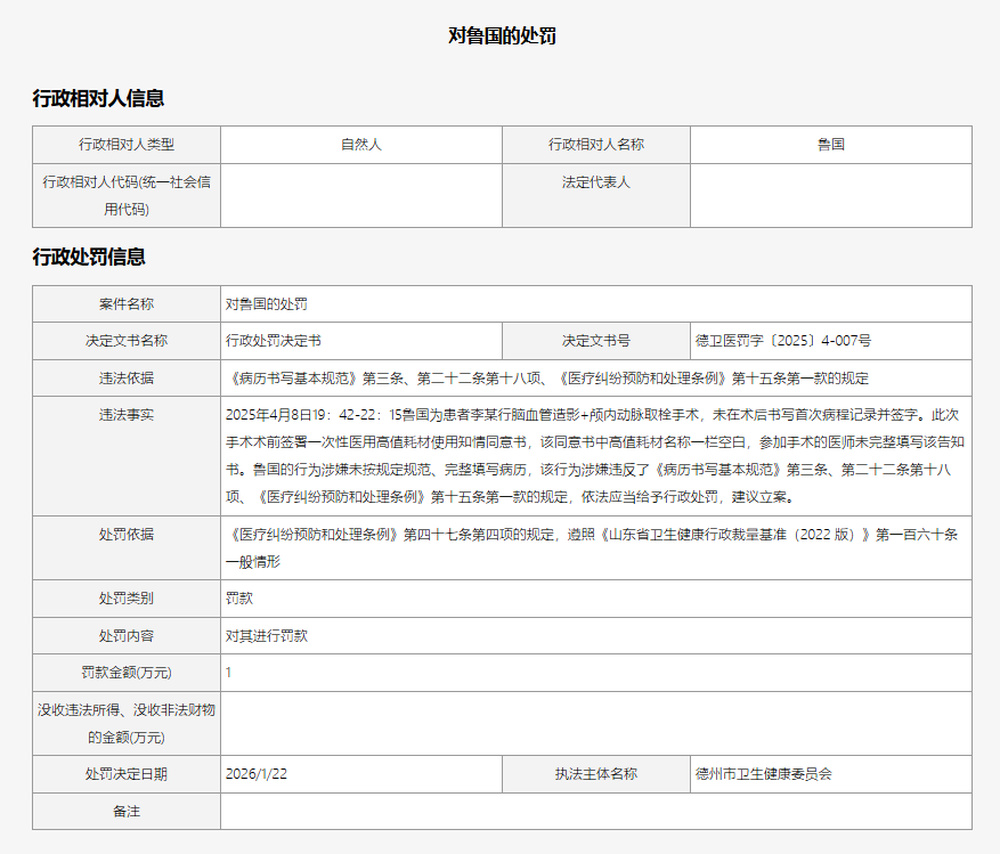The height and width of the screenshot is (854, 1000).
Task: Select the '自然人' party type cell
Action: pos(361,145)
